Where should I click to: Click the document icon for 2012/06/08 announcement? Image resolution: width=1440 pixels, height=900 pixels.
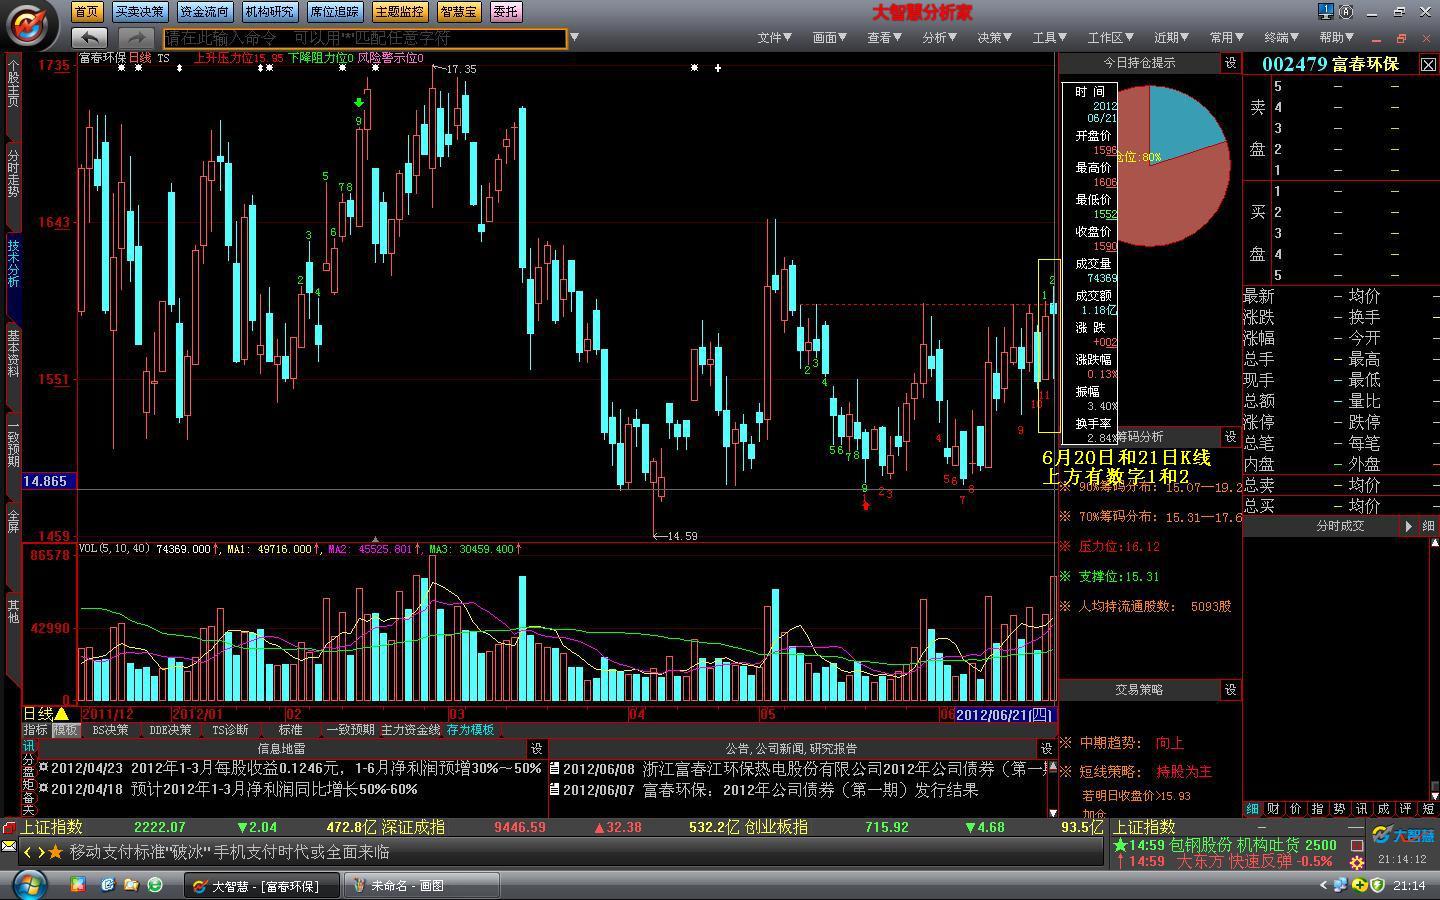pyautogui.click(x=554, y=769)
